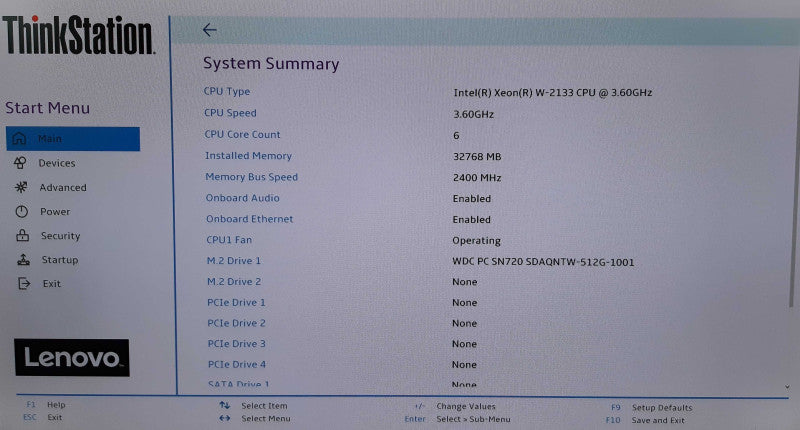Select the PCIe Drive 3 label
The image size is (800, 430).
pyautogui.click(x=237, y=344)
